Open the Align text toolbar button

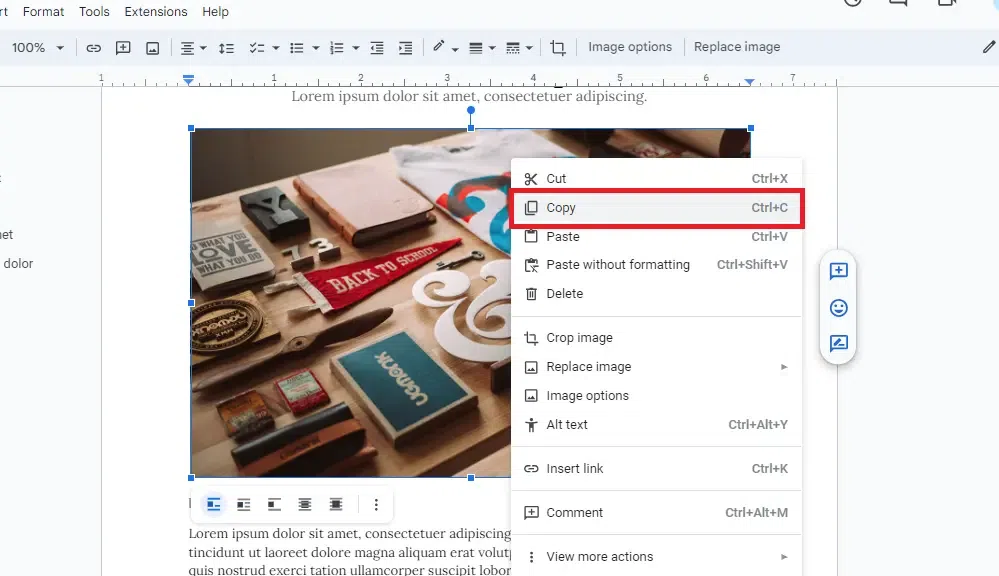pyautogui.click(x=187, y=48)
